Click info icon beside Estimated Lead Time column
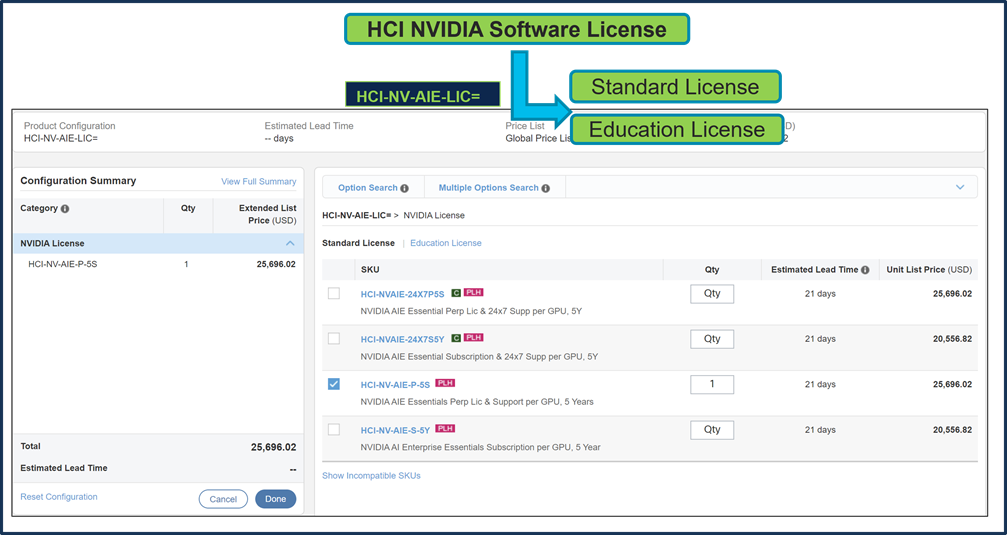Screen dimensions: 1007x535 [865, 270]
